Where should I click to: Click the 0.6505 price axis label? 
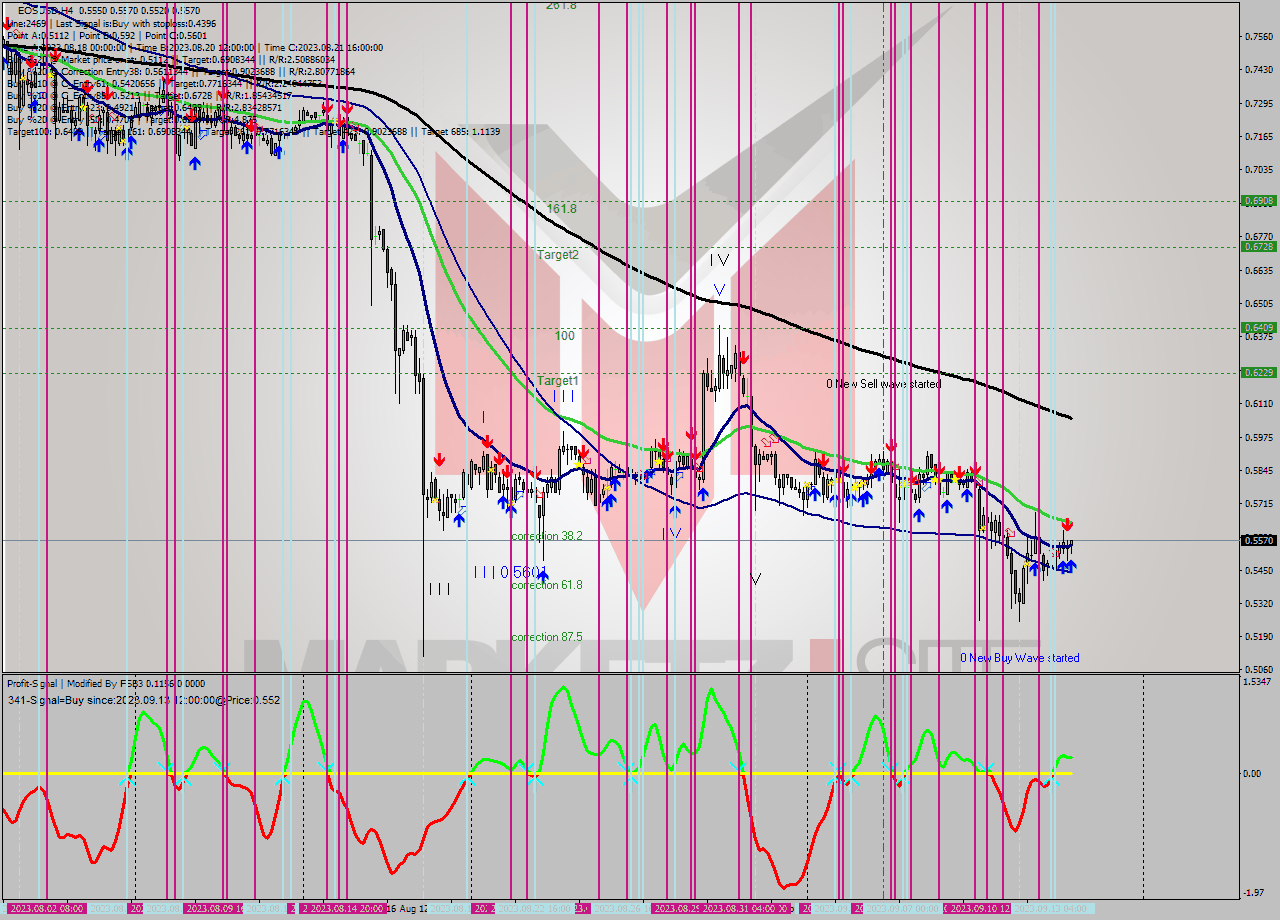point(1258,304)
